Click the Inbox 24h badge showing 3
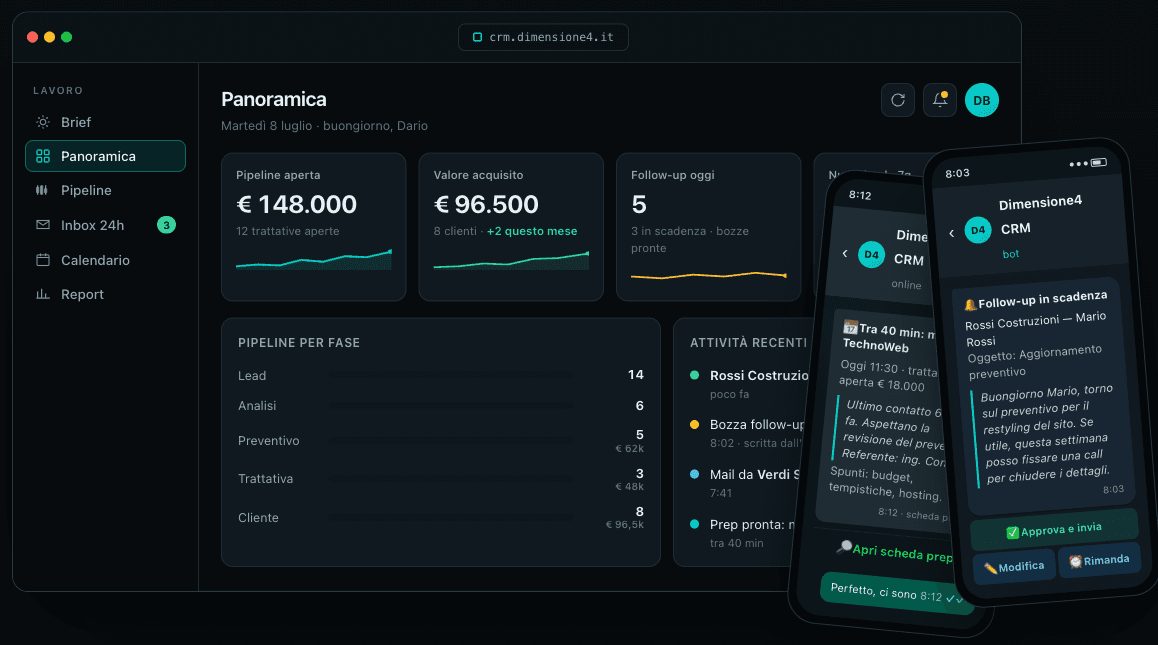Image resolution: width=1158 pixels, height=645 pixels. coord(166,225)
